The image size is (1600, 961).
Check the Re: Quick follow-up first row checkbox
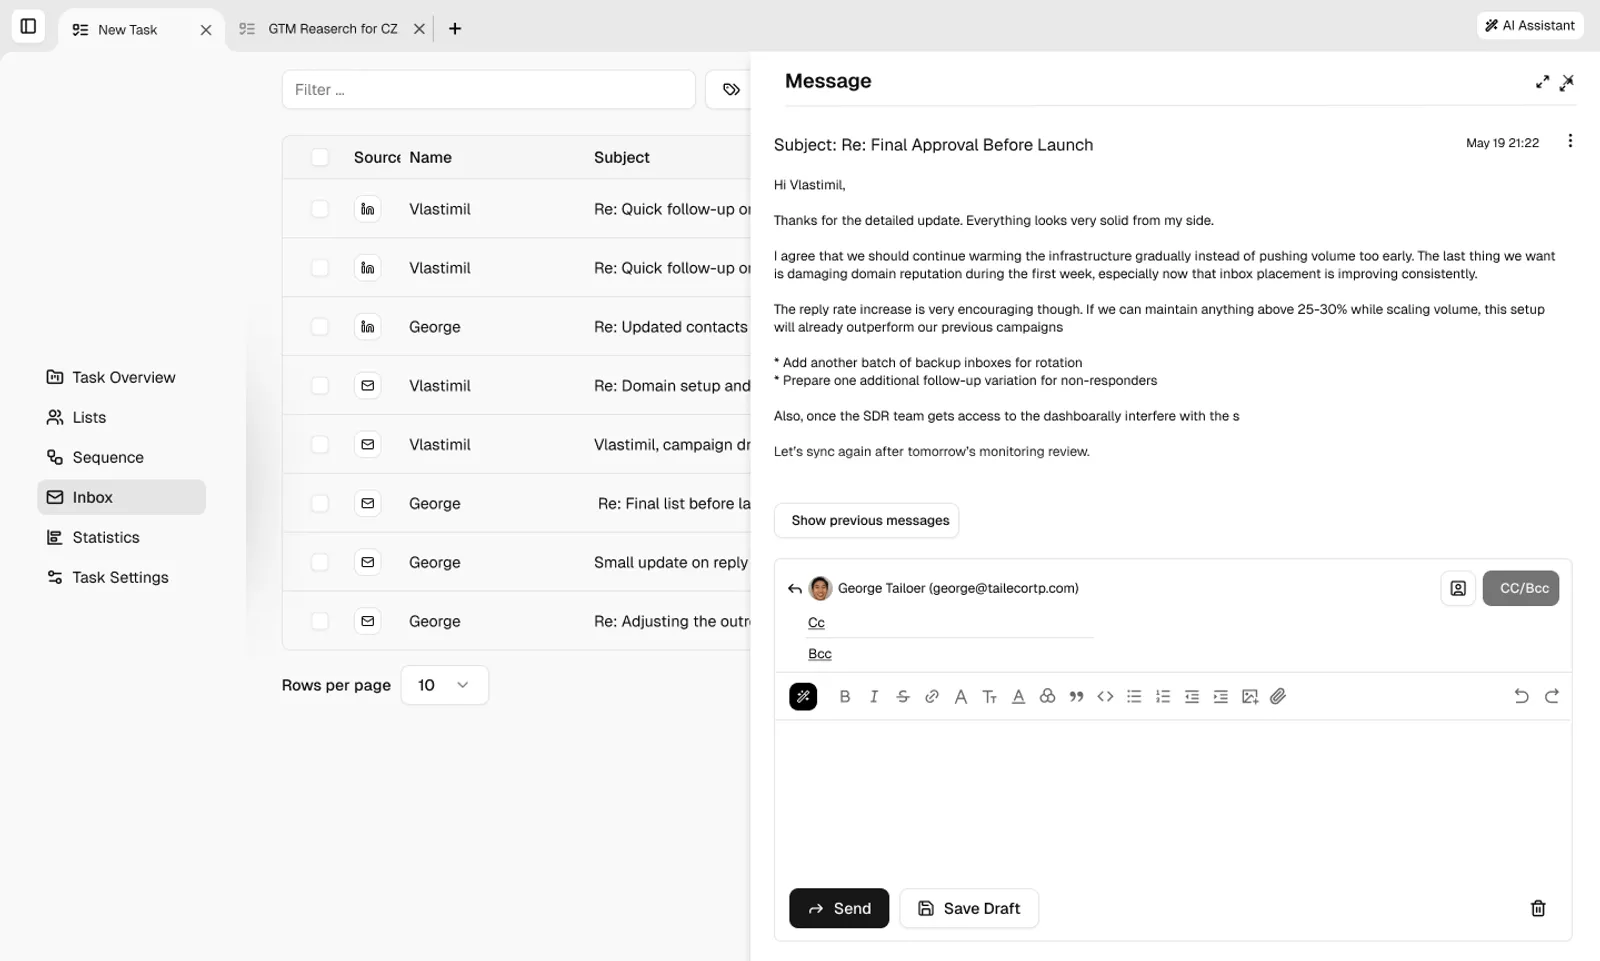320,209
